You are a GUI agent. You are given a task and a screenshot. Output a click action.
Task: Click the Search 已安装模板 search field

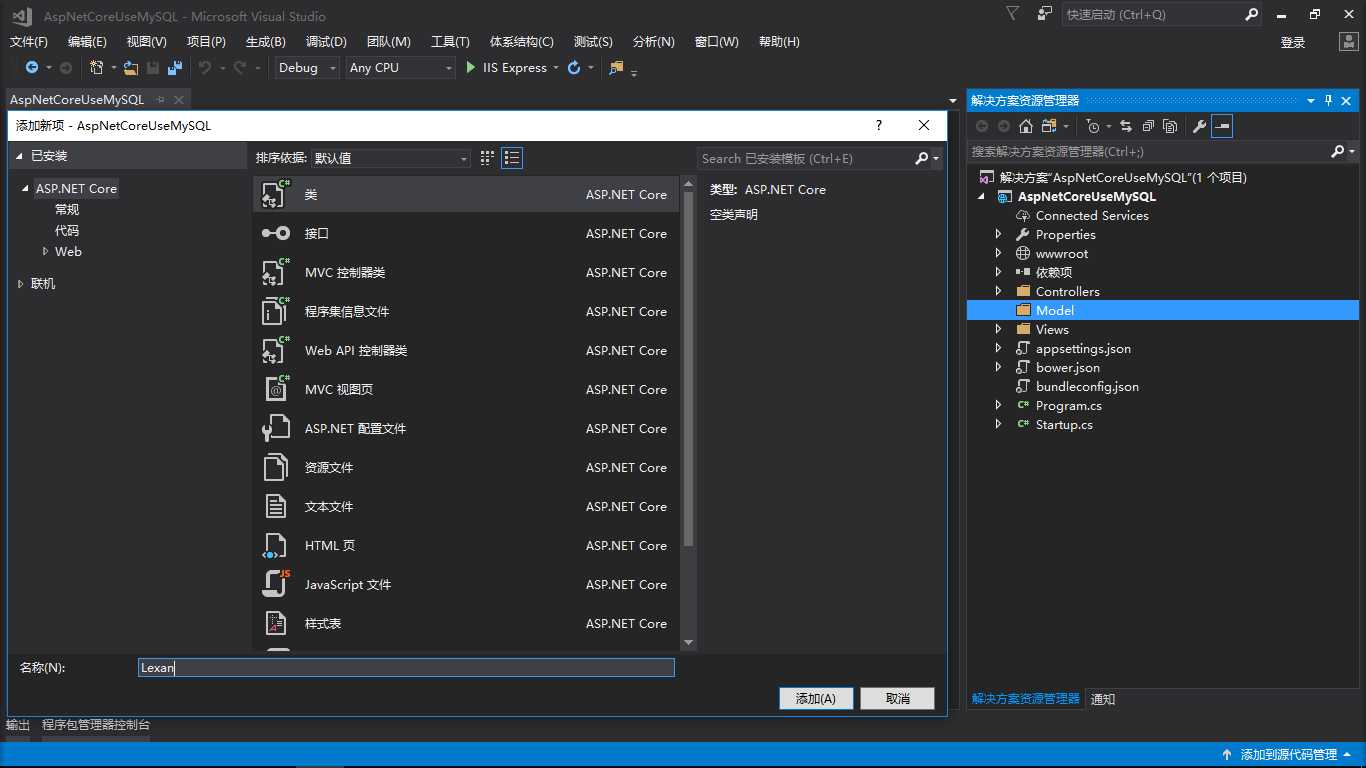point(806,158)
